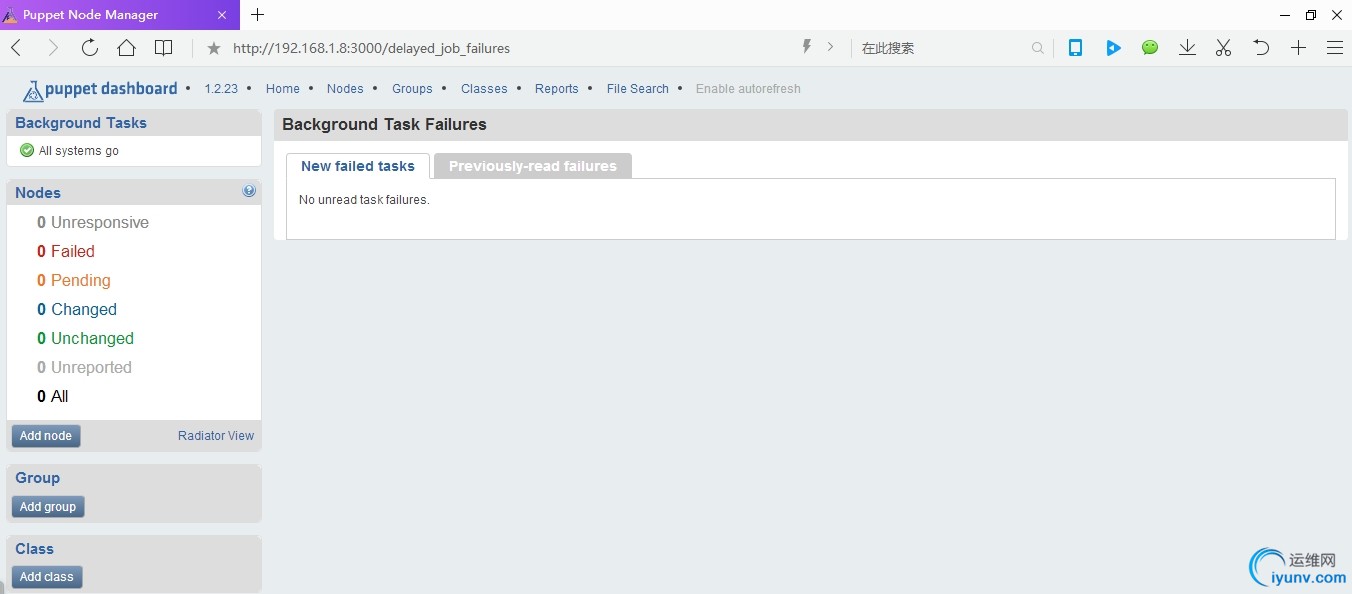This screenshot has width=1352, height=594.
Task: Click the Add group button
Action: (x=48, y=507)
